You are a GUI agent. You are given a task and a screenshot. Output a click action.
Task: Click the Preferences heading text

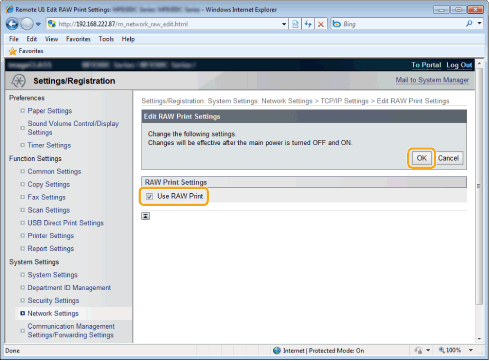(x=27, y=98)
